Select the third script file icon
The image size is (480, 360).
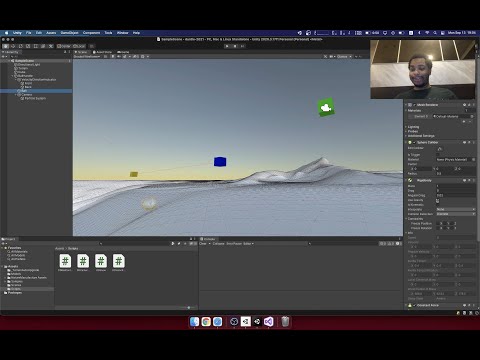click(x=101, y=261)
